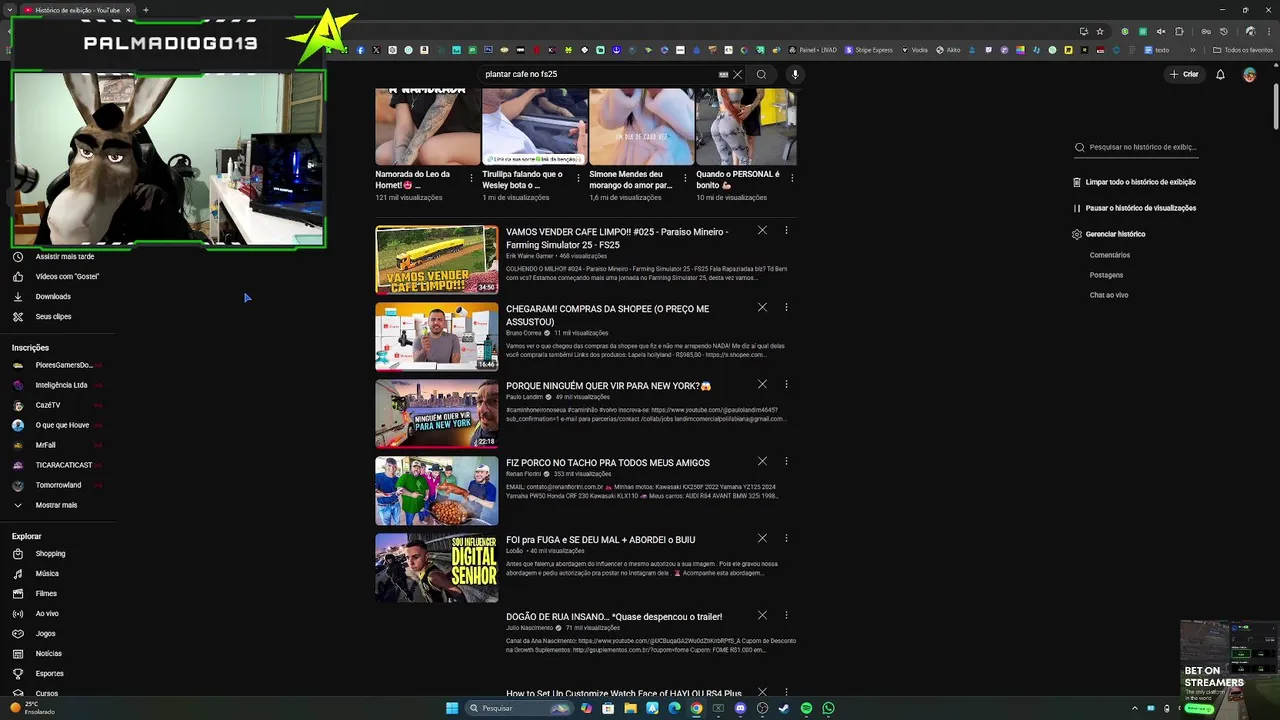
Task: Open 'PORQUE NINGUÉM QUER VIR PARA NEW YORK' title
Action: pos(608,386)
